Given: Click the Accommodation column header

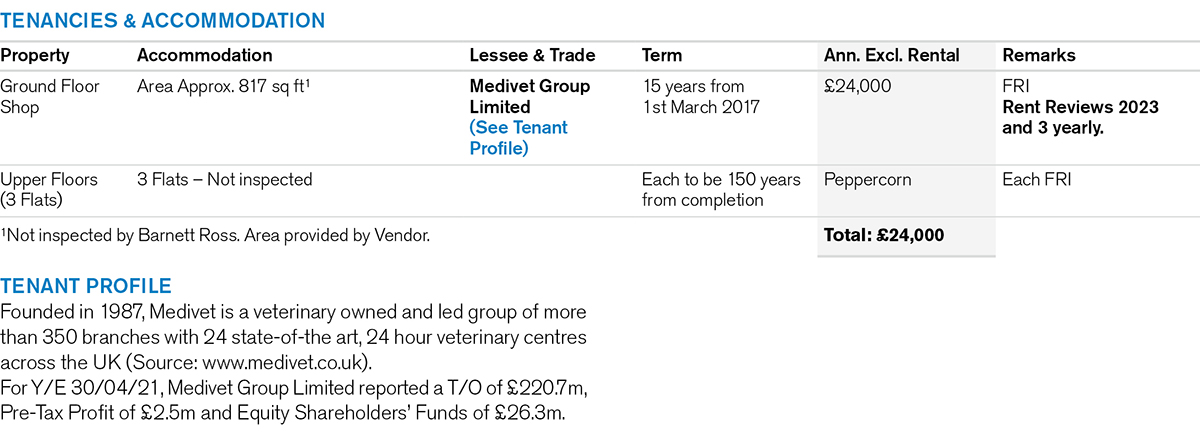Looking at the screenshot, I should click(204, 56).
